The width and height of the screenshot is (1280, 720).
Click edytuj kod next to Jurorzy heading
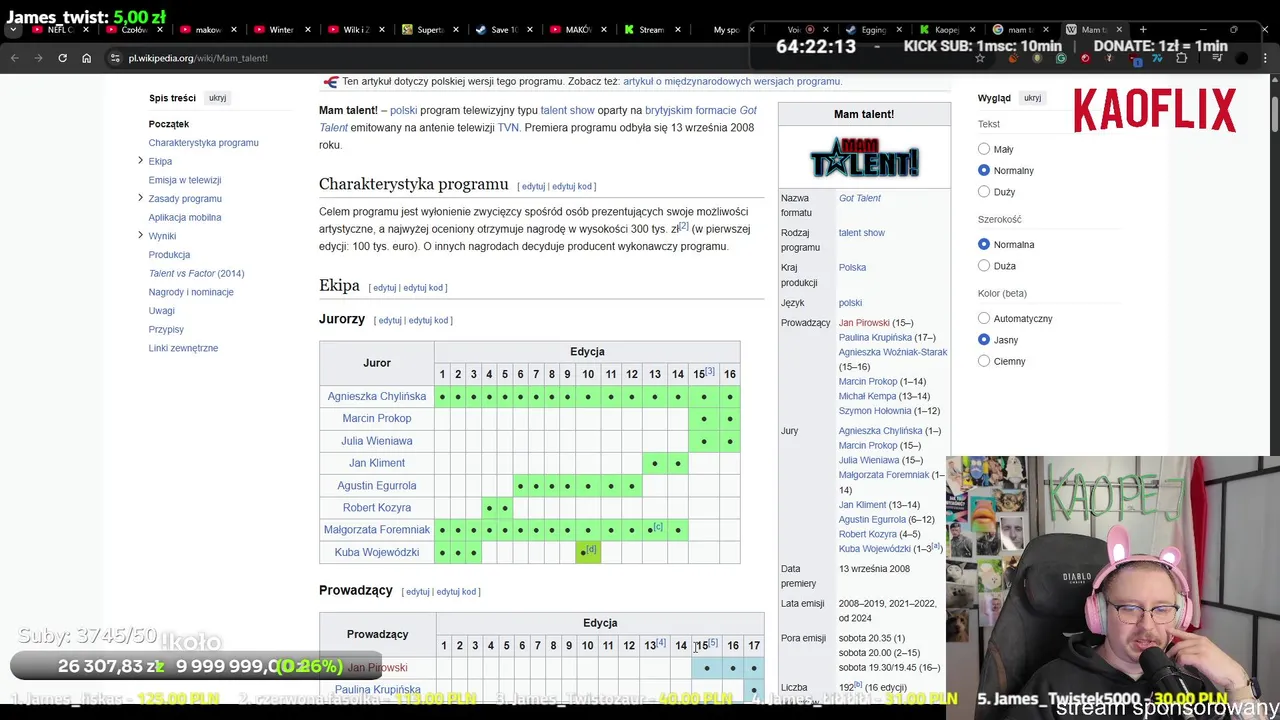point(428,320)
